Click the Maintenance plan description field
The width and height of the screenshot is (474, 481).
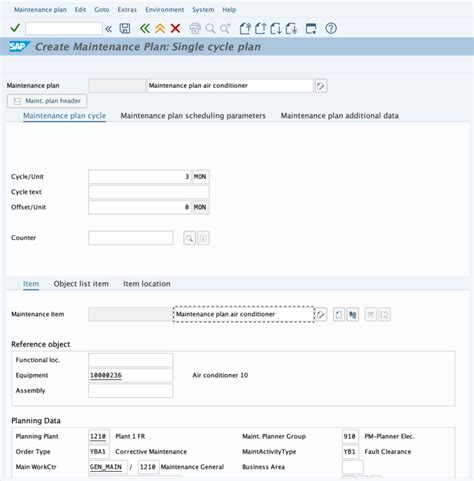click(x=230, y=86)
